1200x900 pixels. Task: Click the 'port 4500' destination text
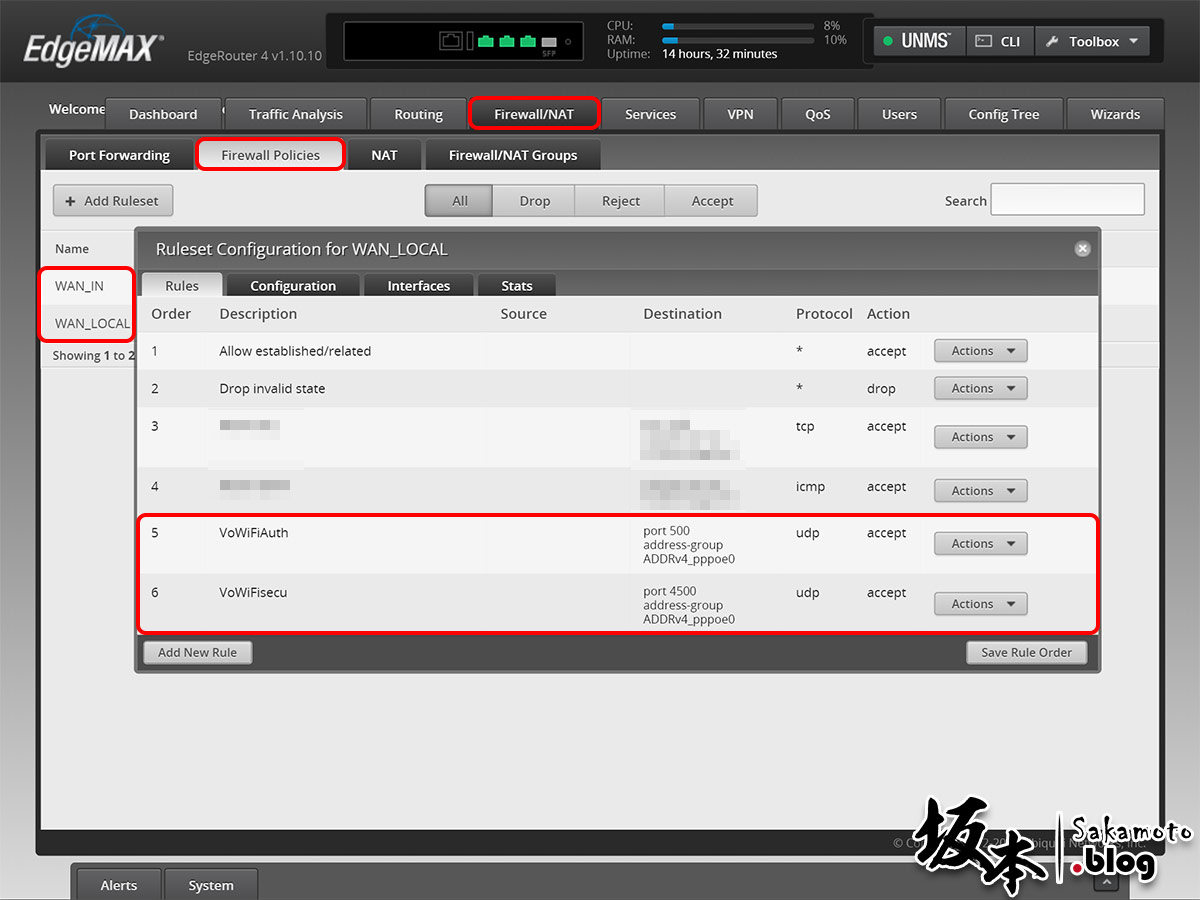tap(669, 591)
